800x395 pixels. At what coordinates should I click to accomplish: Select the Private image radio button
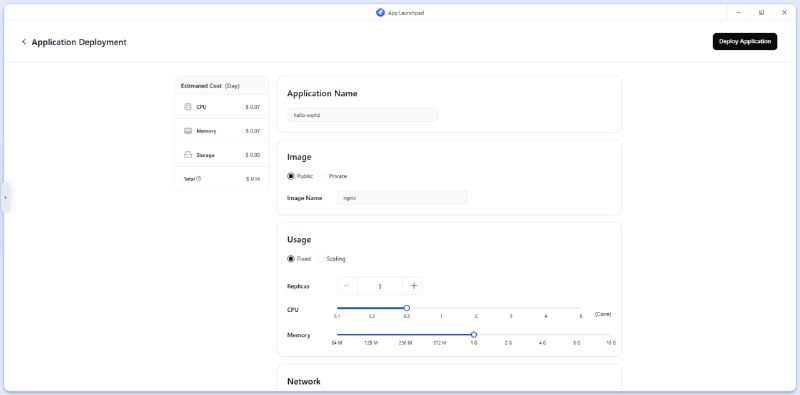click(x=322, y=176)
